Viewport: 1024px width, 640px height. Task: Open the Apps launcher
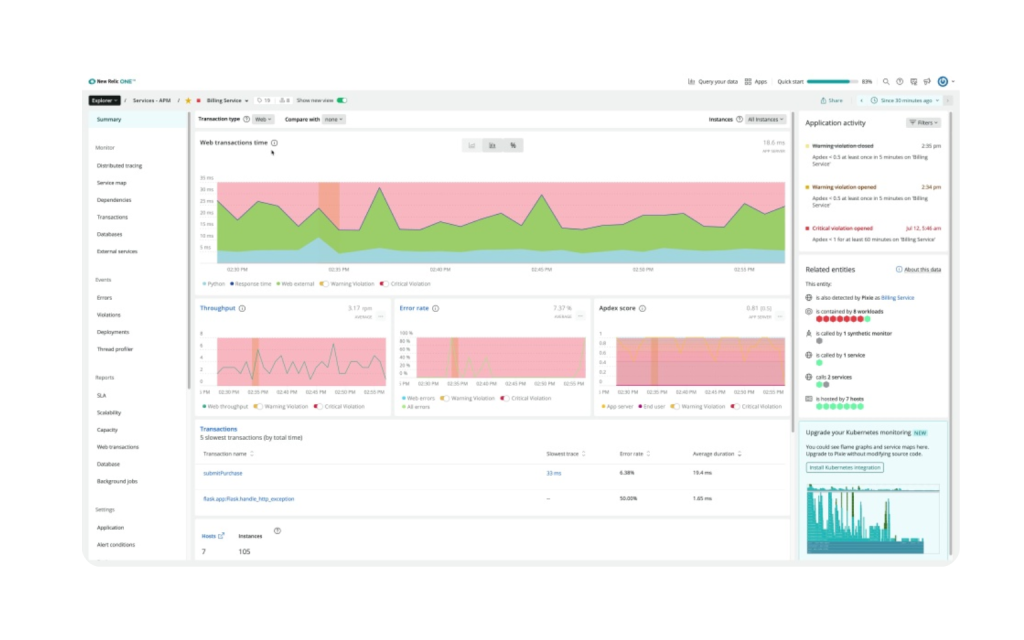758,81
